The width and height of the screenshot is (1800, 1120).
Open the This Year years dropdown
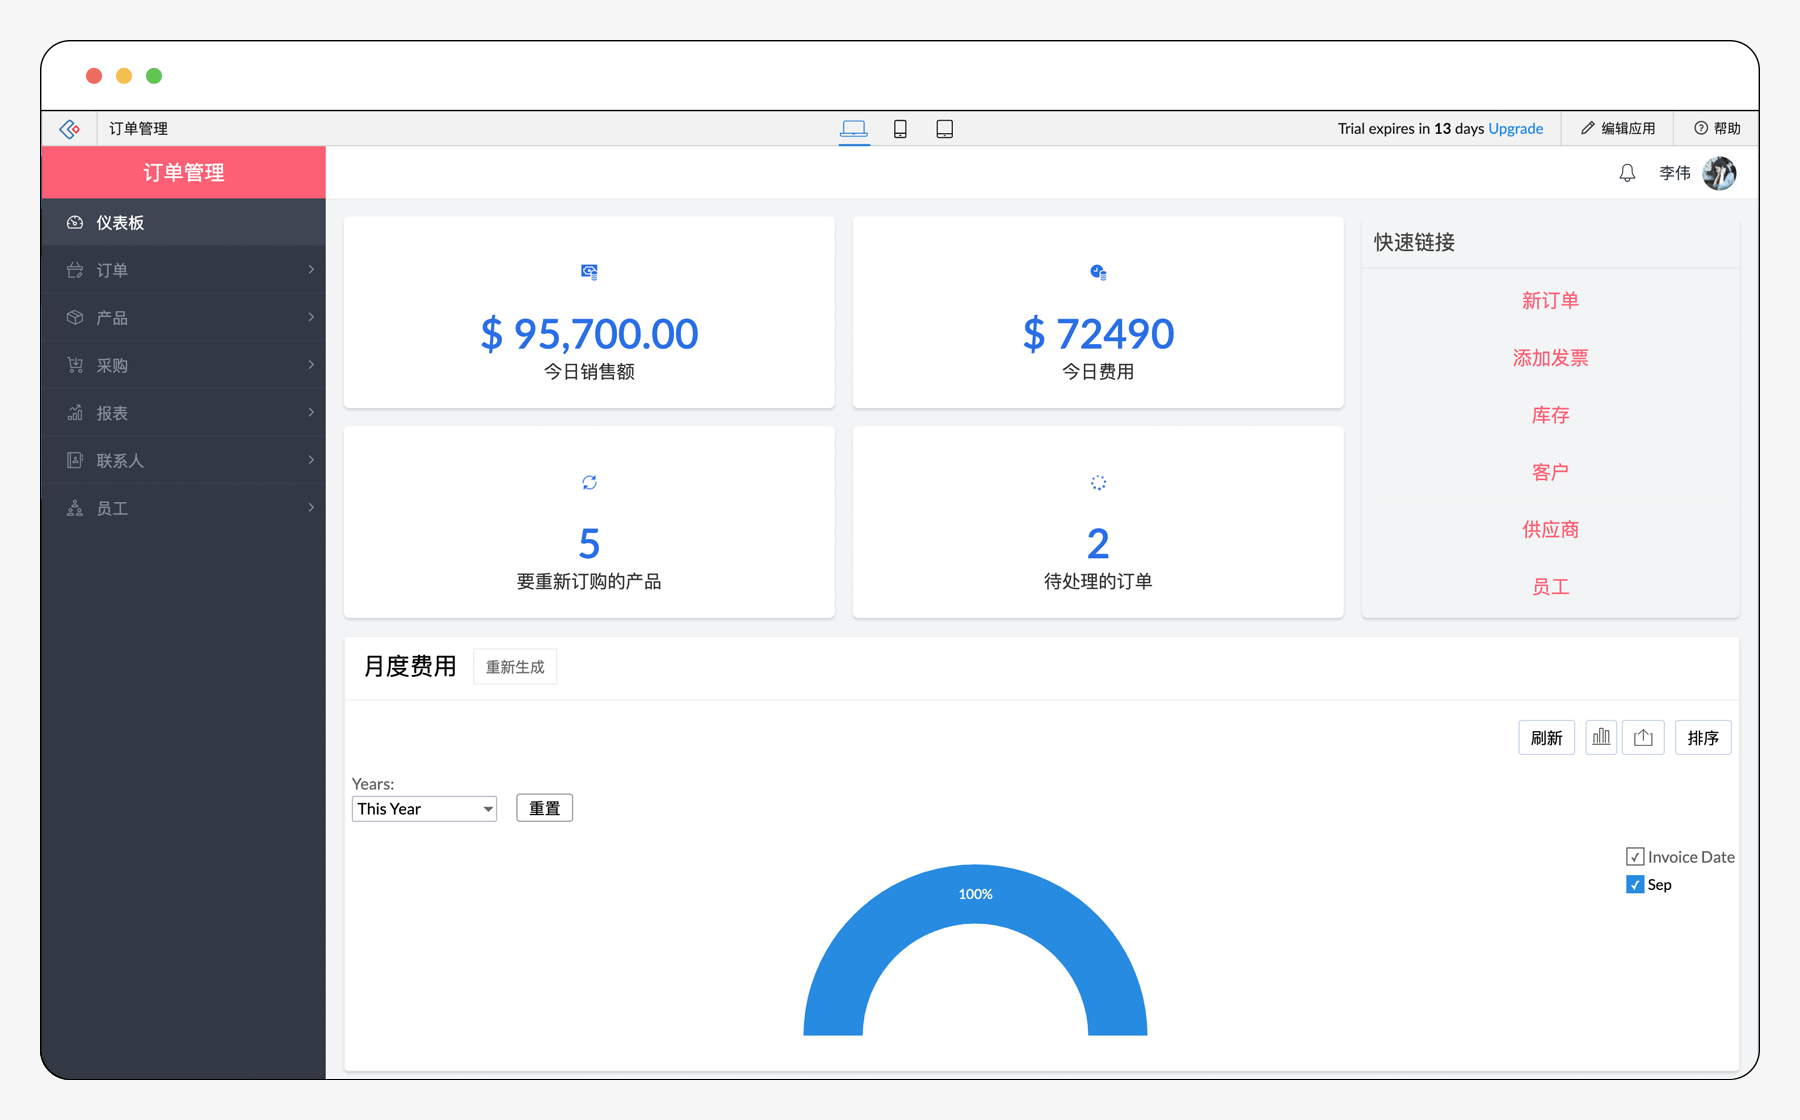(x=424, y=809)
